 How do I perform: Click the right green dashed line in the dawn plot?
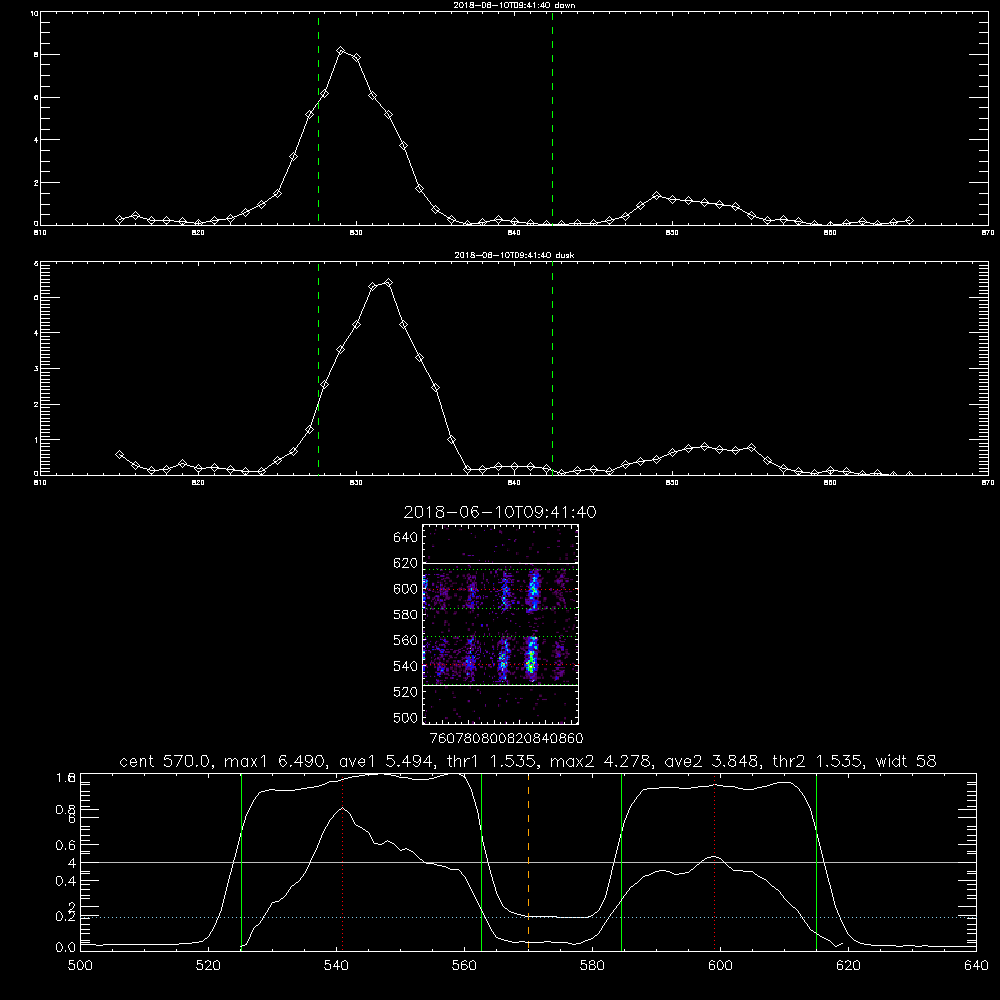(x=552, y=119)
